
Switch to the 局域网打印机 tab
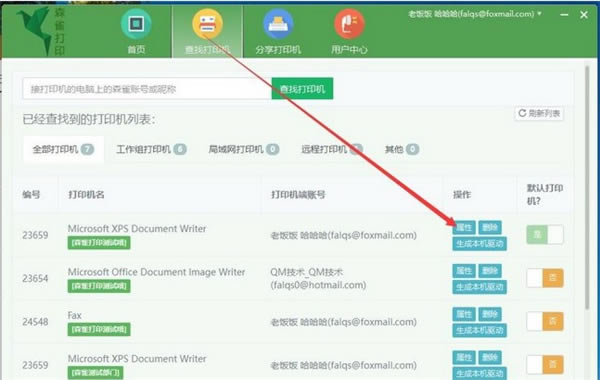pyautogui.click(x=244, y=149)
